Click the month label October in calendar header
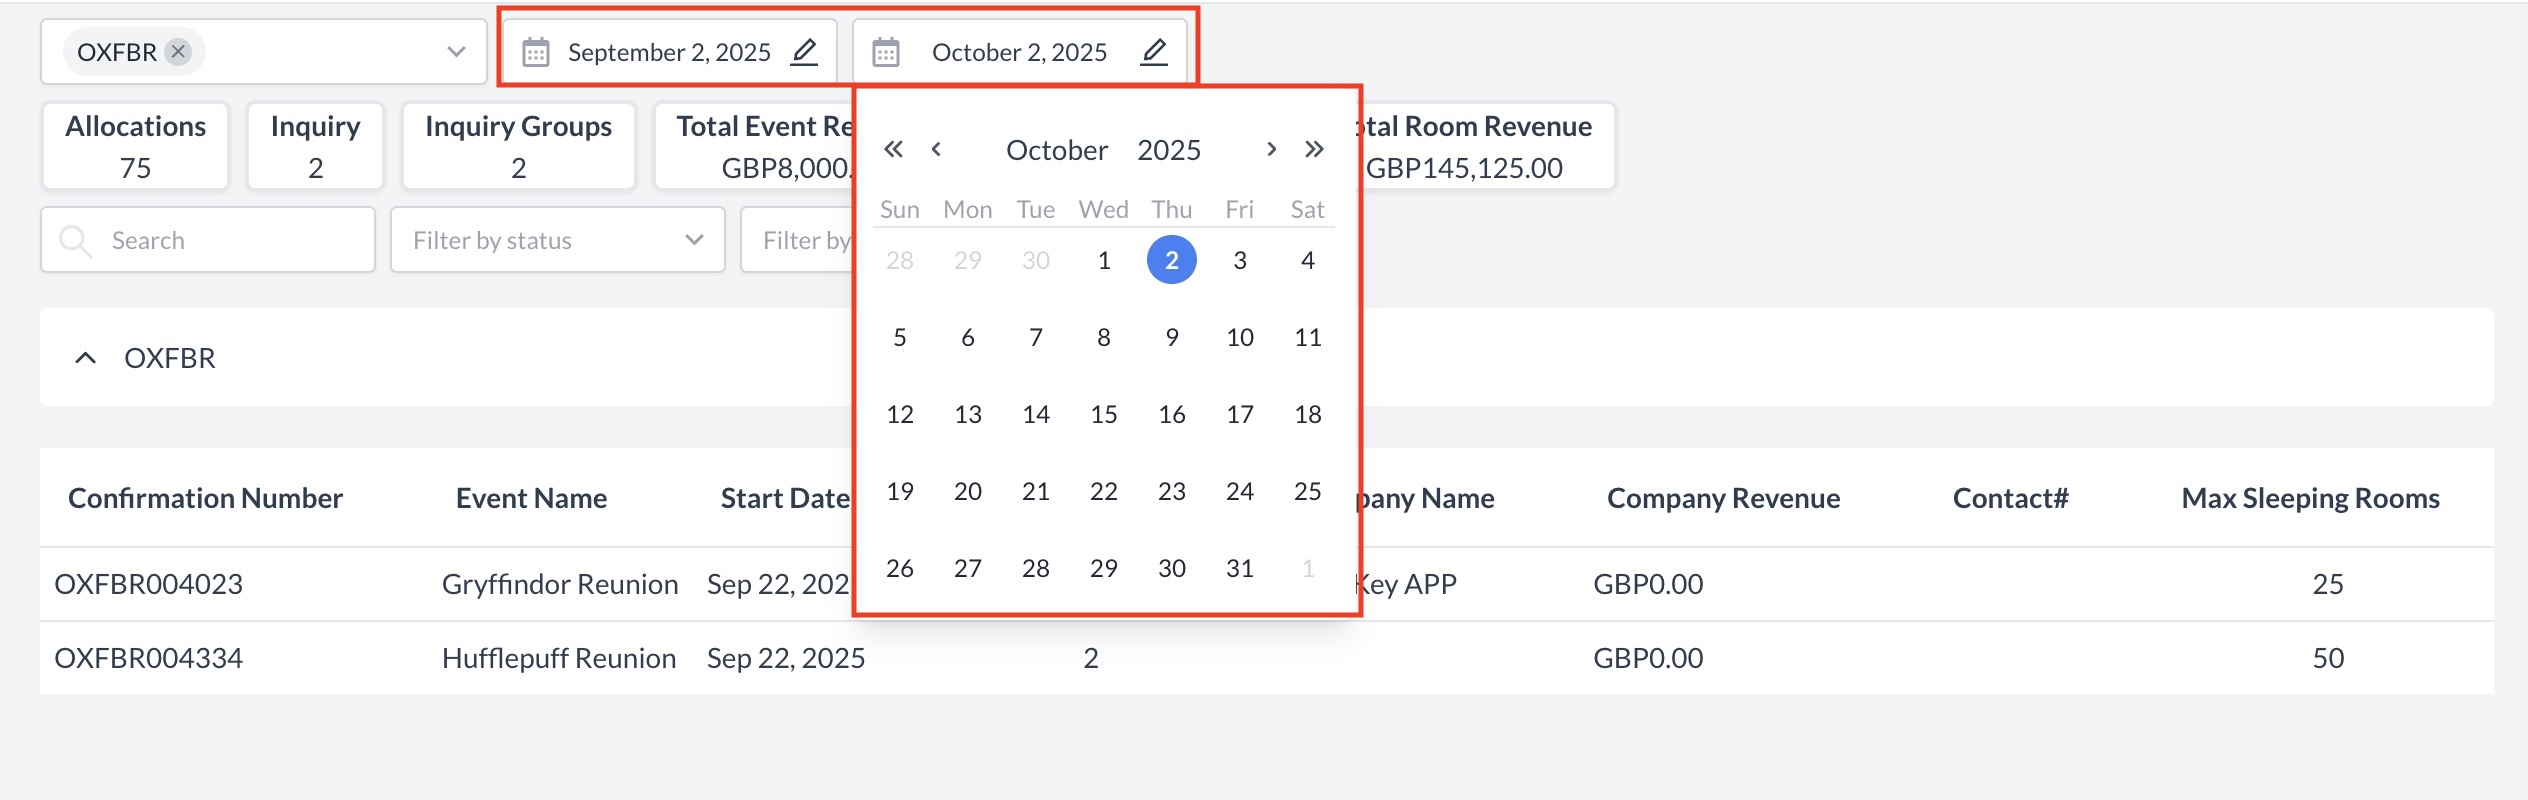 [x=1056, y=150]
